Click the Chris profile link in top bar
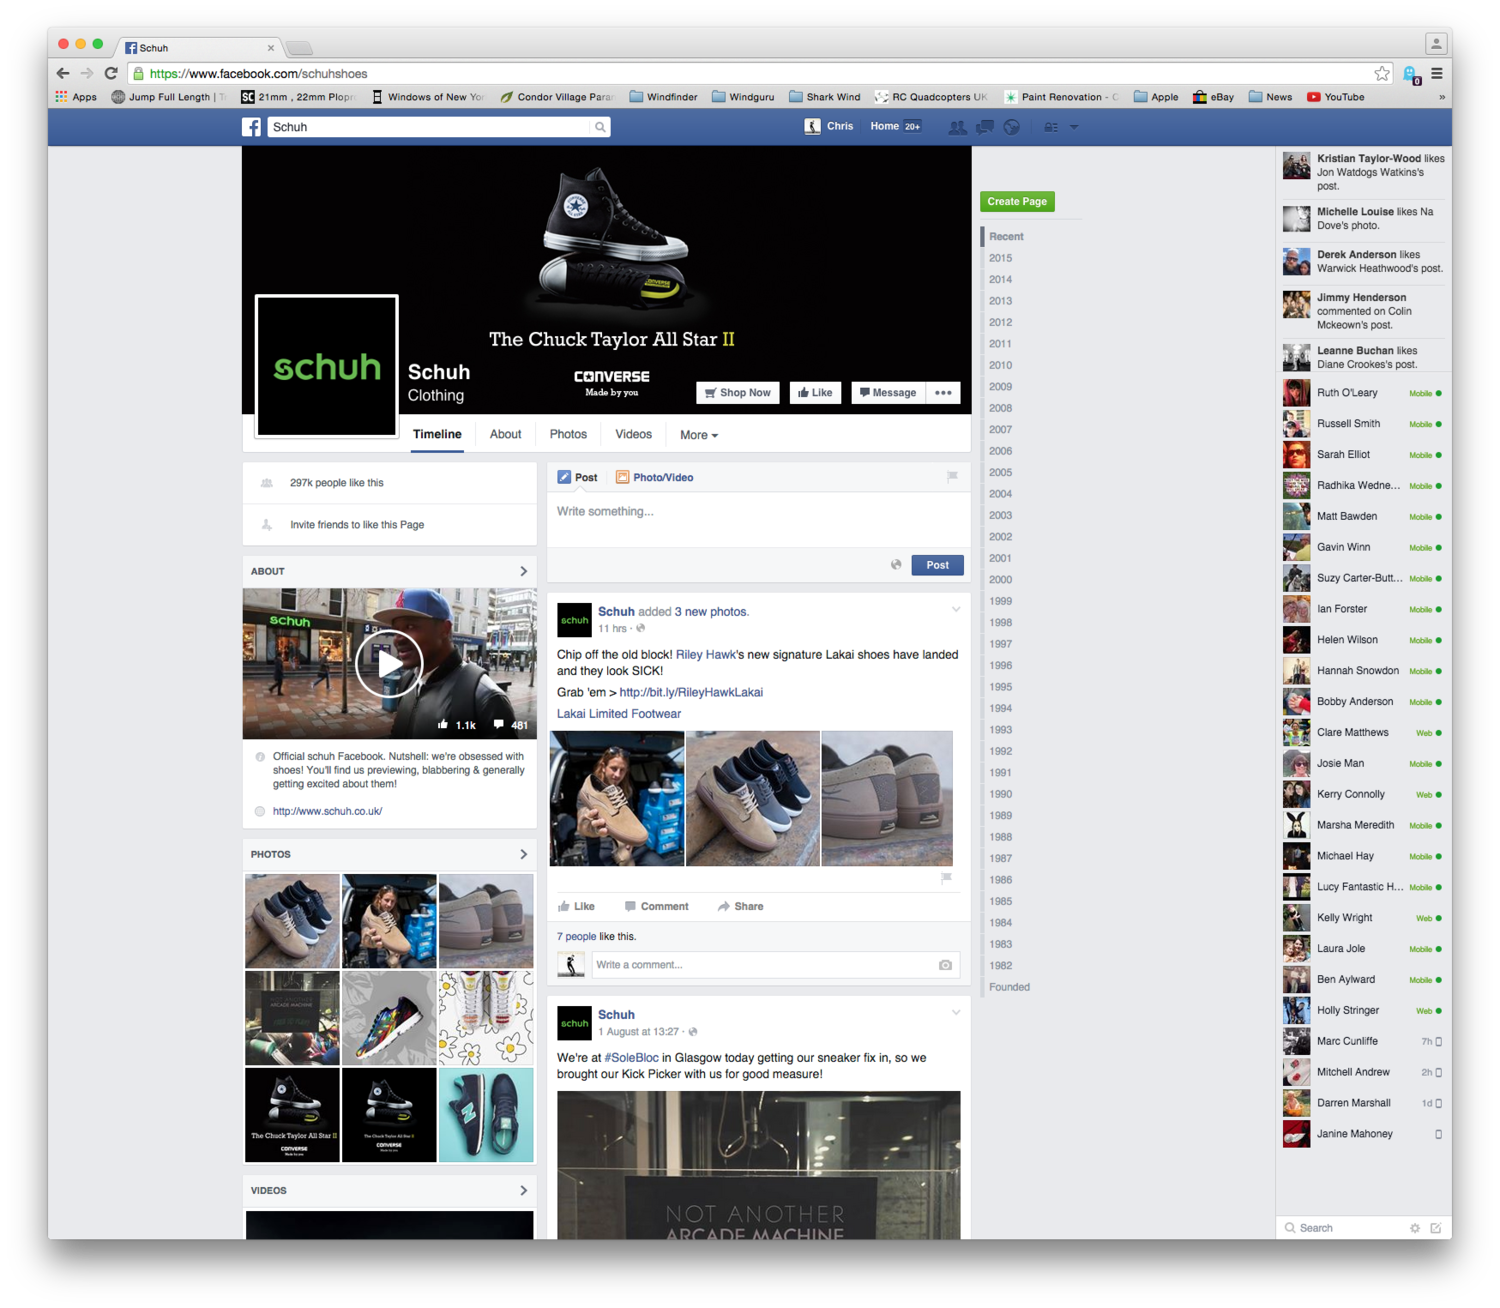 (x=829, y=127)
